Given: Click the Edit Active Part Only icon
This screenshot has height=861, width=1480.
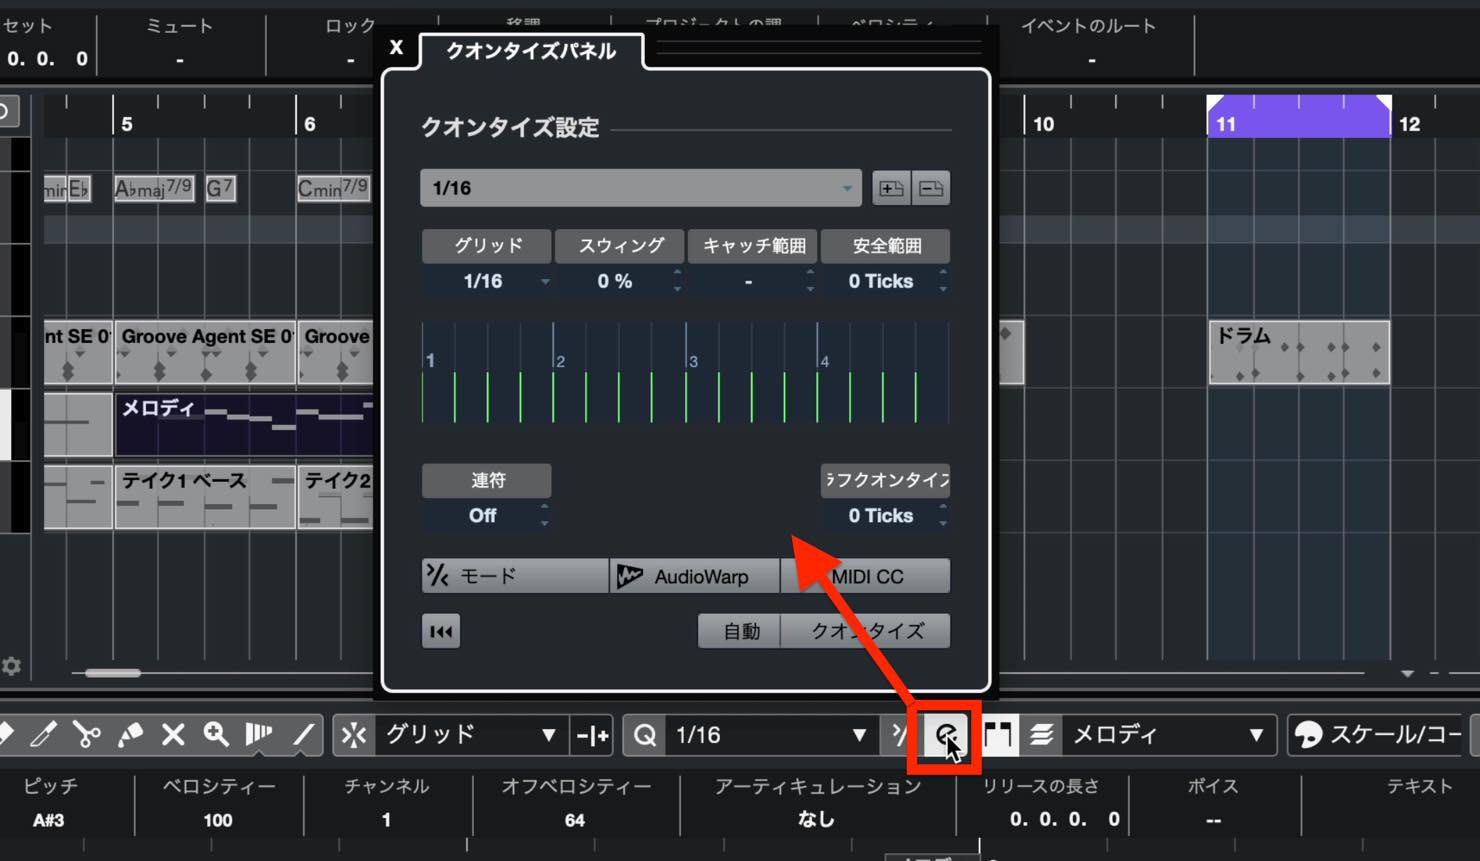Looking at the screenshot, I should (1041, 735).
